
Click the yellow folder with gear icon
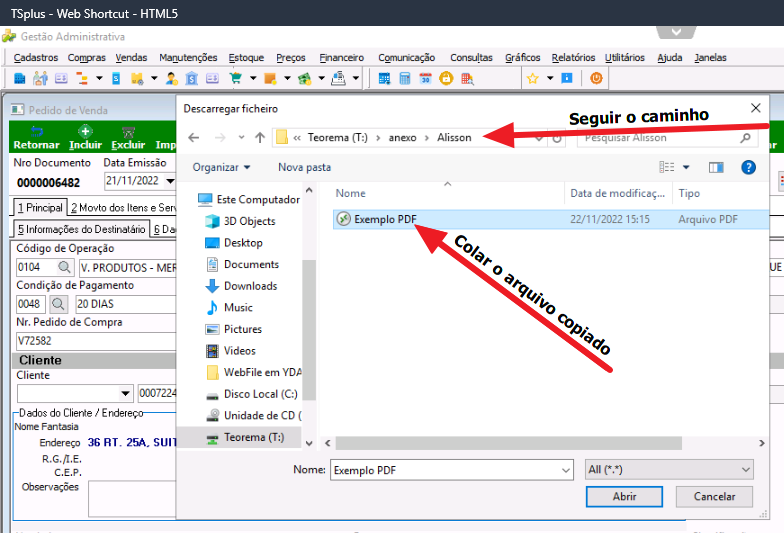click(x=137, y=78)
